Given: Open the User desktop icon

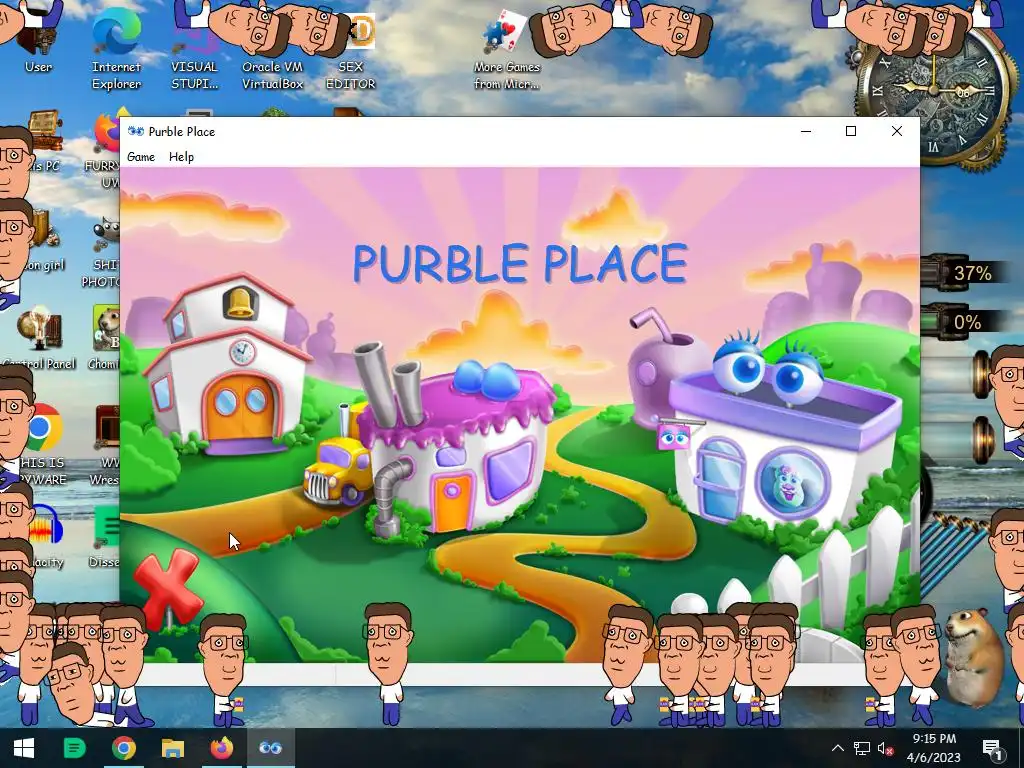Looking at the screenshot, I should pyautogui.click(x=39, y=46).
